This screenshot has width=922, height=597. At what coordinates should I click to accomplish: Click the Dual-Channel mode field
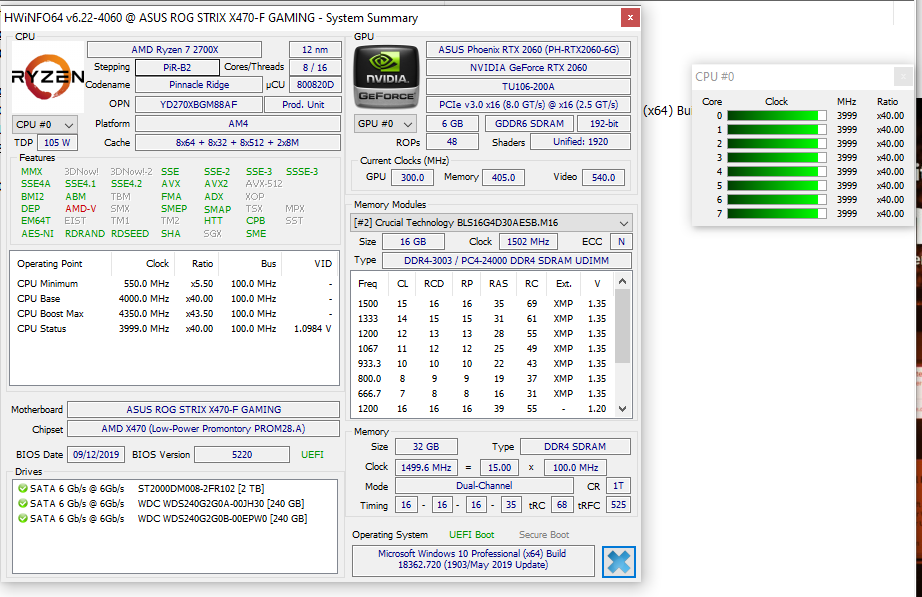click(484, 486)
